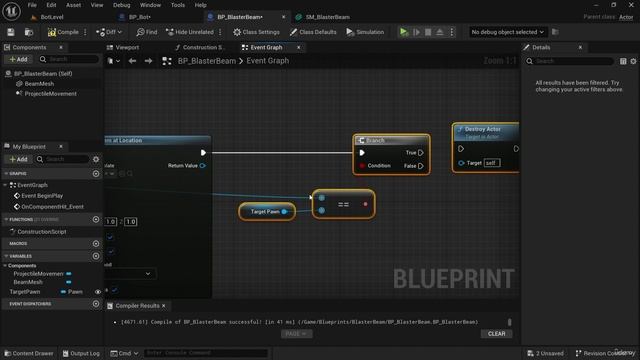Select OnComponentHit_Event entry
This screenshot has width=640, height=360.
pos(52,207)
